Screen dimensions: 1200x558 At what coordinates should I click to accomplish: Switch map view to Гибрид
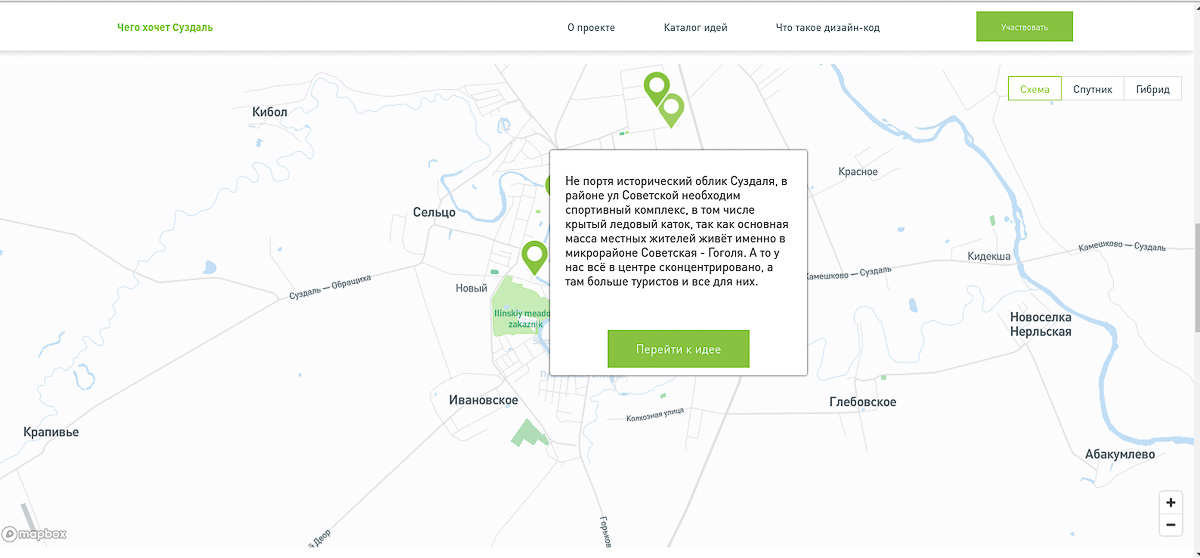click(1153, 89)
